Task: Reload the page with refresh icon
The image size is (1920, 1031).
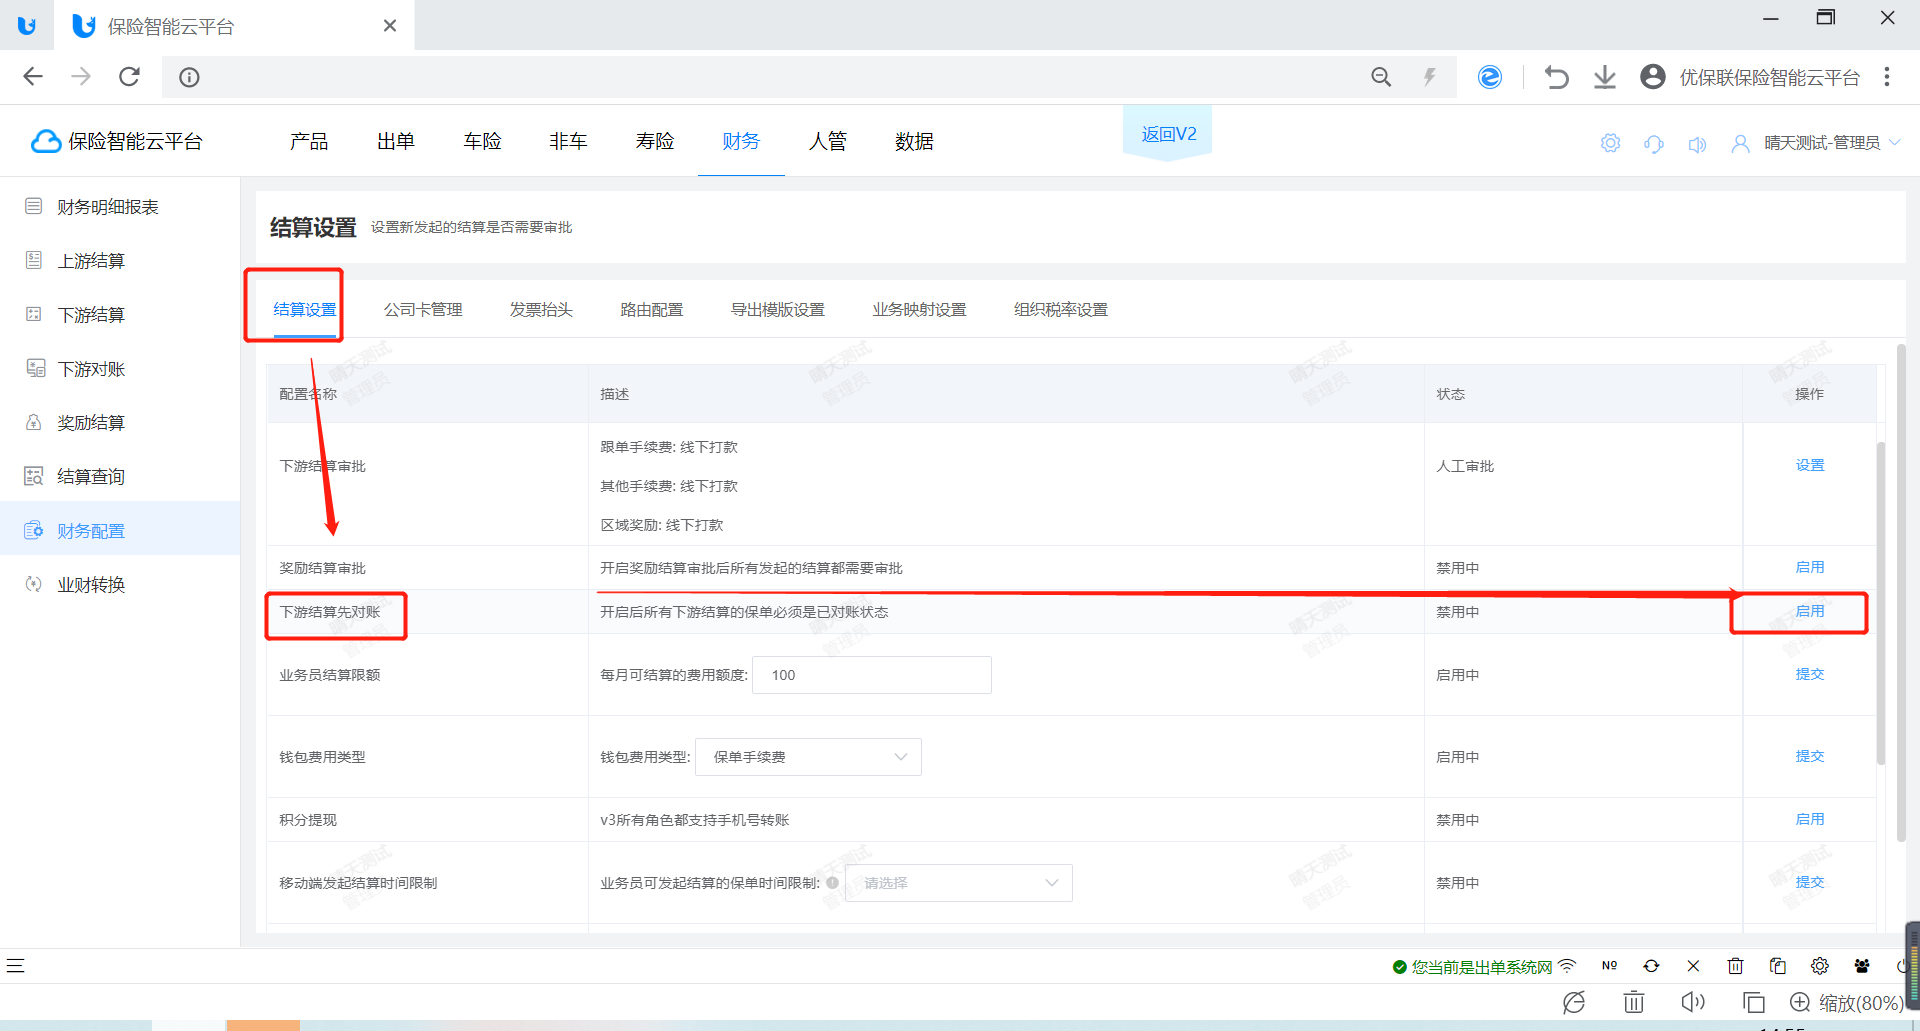Action: tap(129, 77)
